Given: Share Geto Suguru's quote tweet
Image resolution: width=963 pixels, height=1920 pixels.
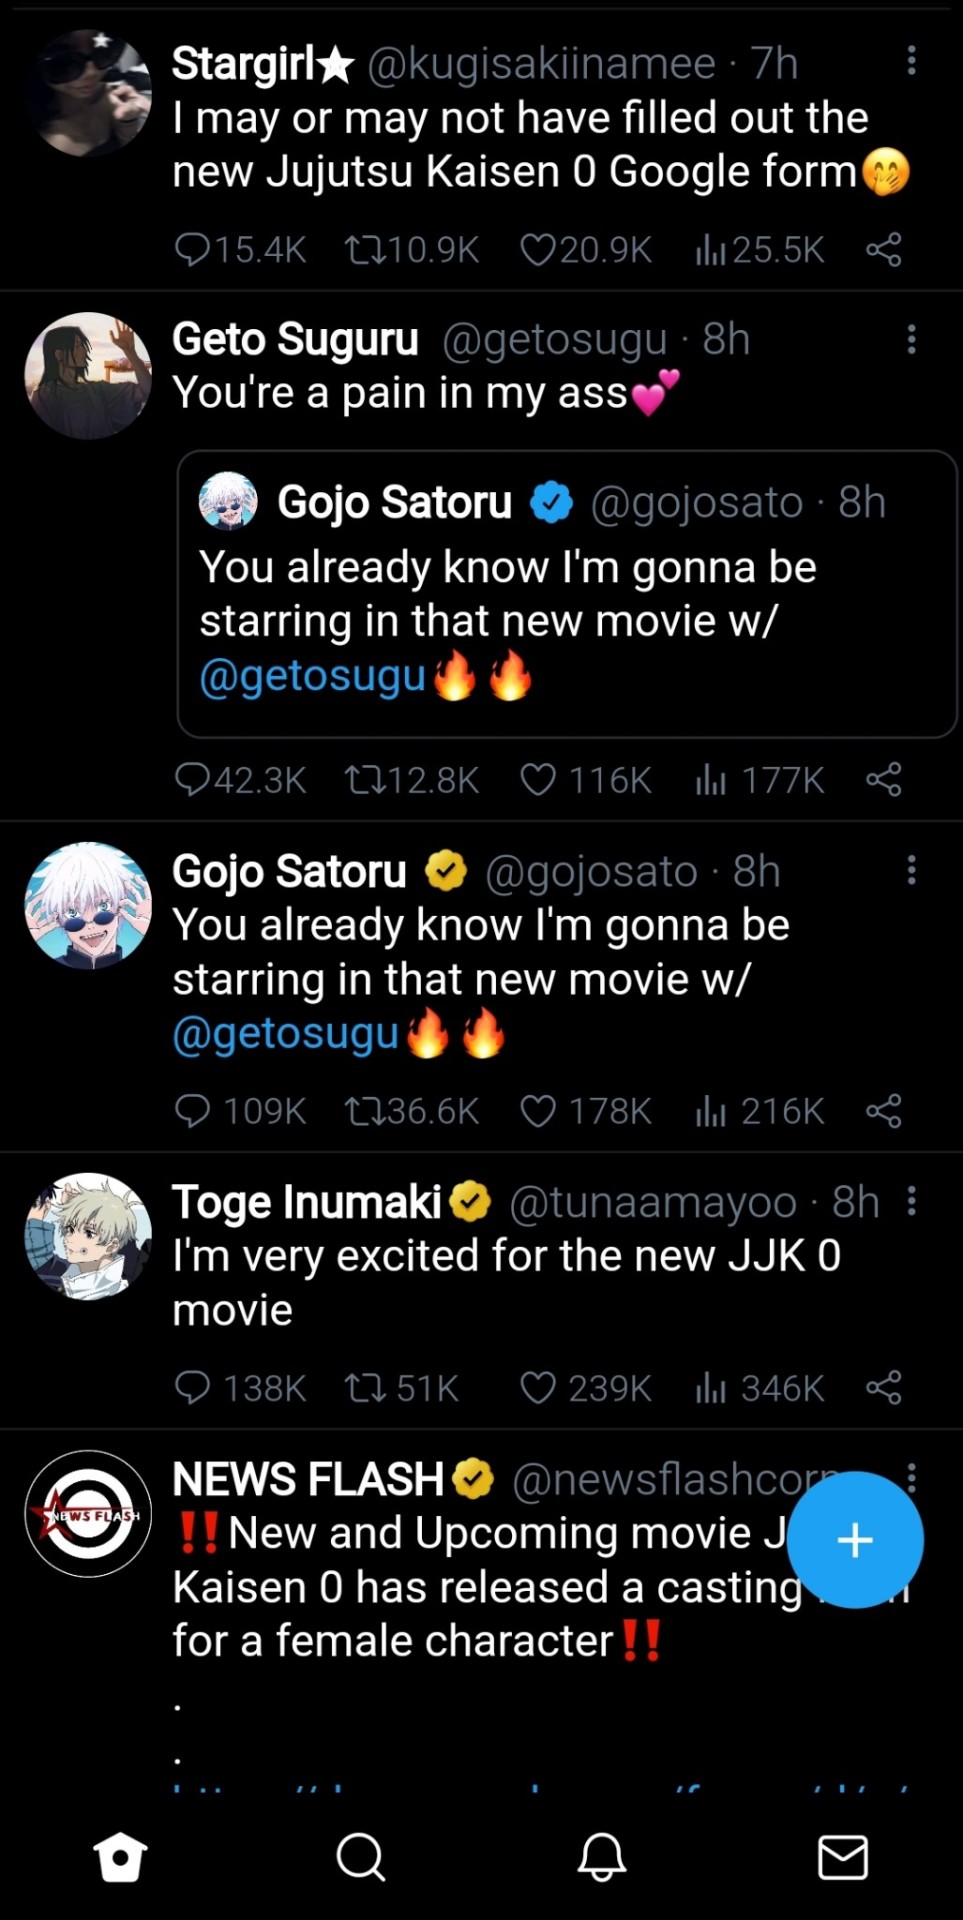Looking at the screenshot, I should coord(884,779).
